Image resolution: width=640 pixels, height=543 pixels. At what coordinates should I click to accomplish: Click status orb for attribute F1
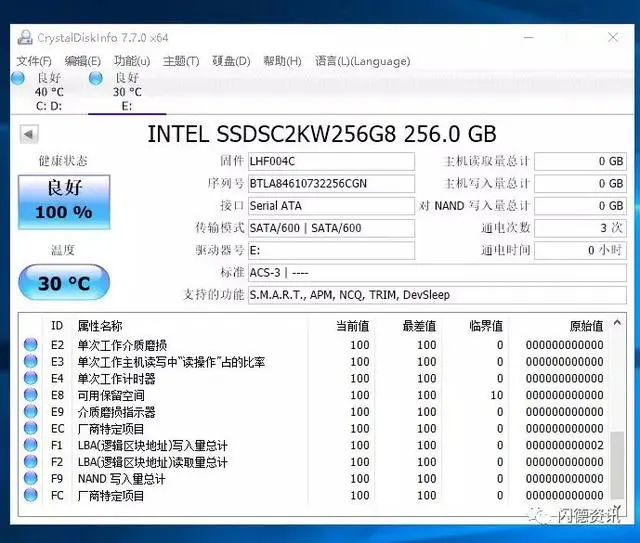coord(31,445)
